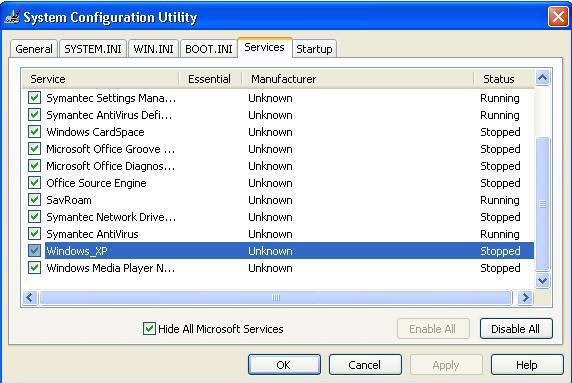Click the horizontal scrollbar left arrow
This screenshot has height=383, width=572.
pos(30,298)
